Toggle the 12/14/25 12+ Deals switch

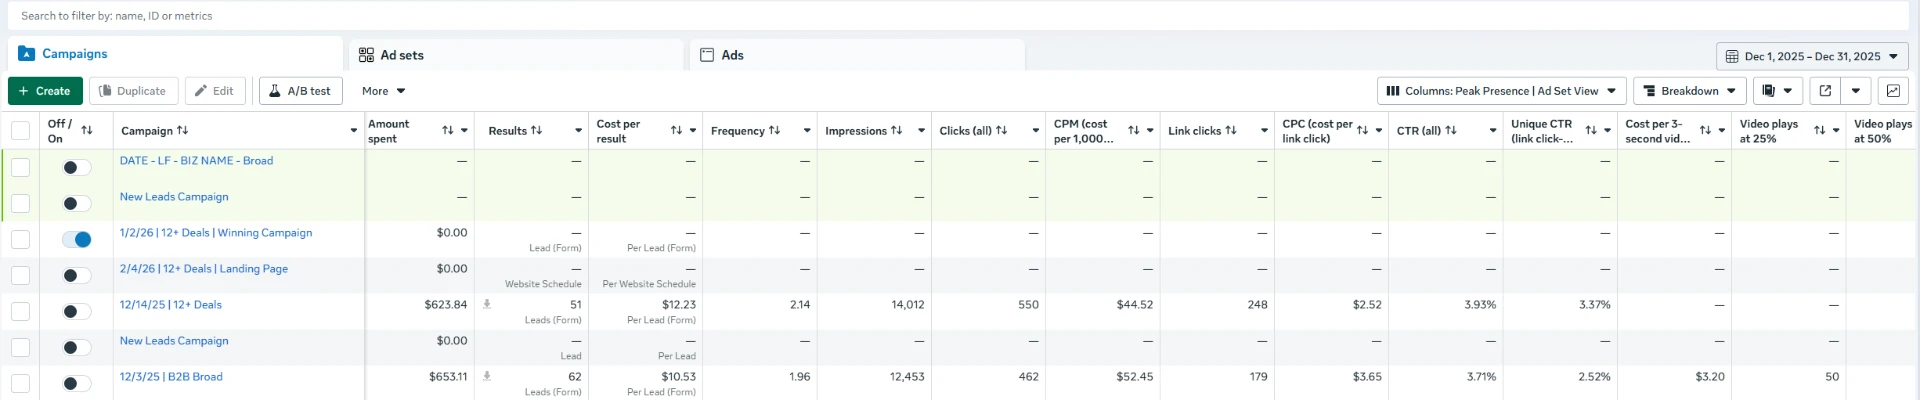point(76,311)
